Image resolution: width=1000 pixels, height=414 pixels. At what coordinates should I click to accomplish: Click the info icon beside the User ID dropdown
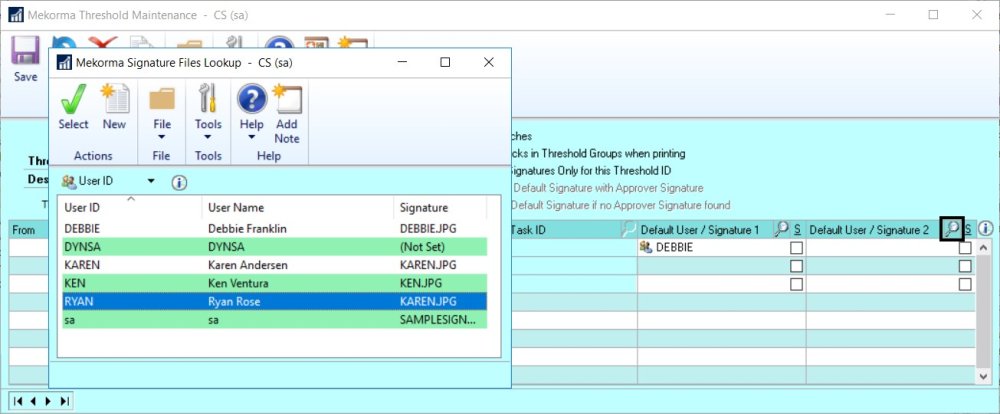(x=179, y=183)
